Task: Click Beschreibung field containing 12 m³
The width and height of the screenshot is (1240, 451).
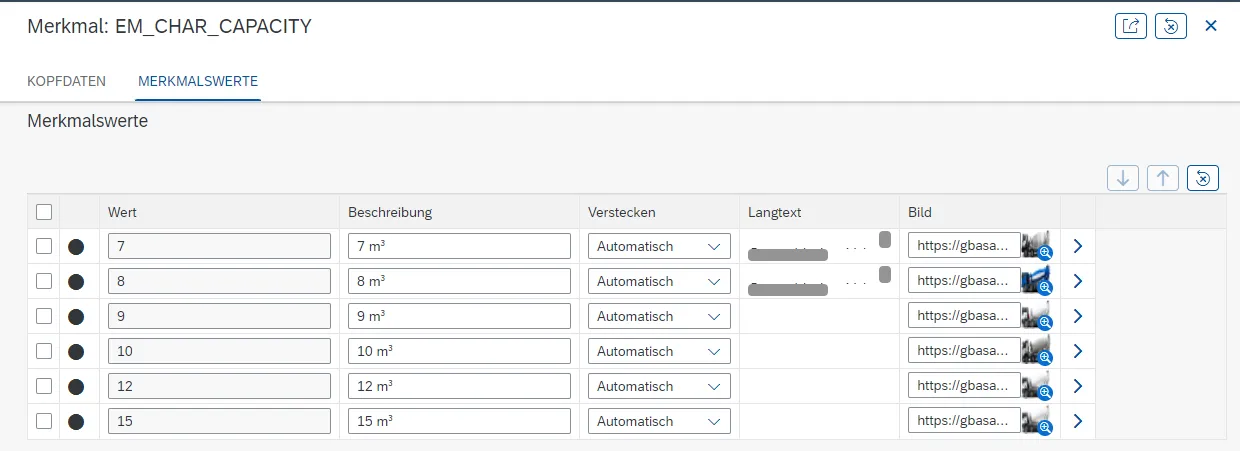Action: (459, 387)
